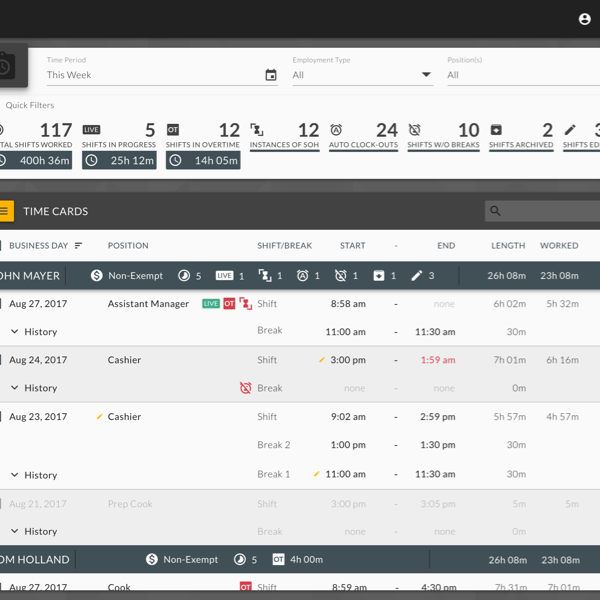Click the Length column header
This screenshot has height=600, width=600.
508,246
